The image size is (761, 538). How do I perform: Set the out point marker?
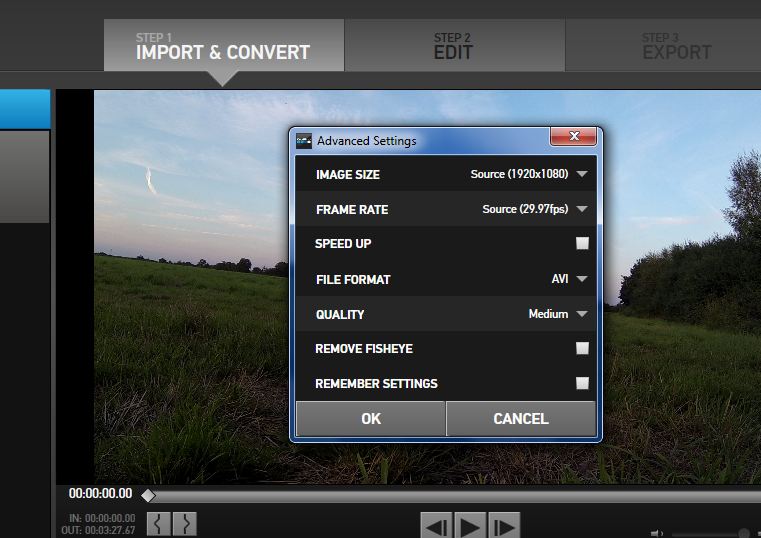(184, 523)
